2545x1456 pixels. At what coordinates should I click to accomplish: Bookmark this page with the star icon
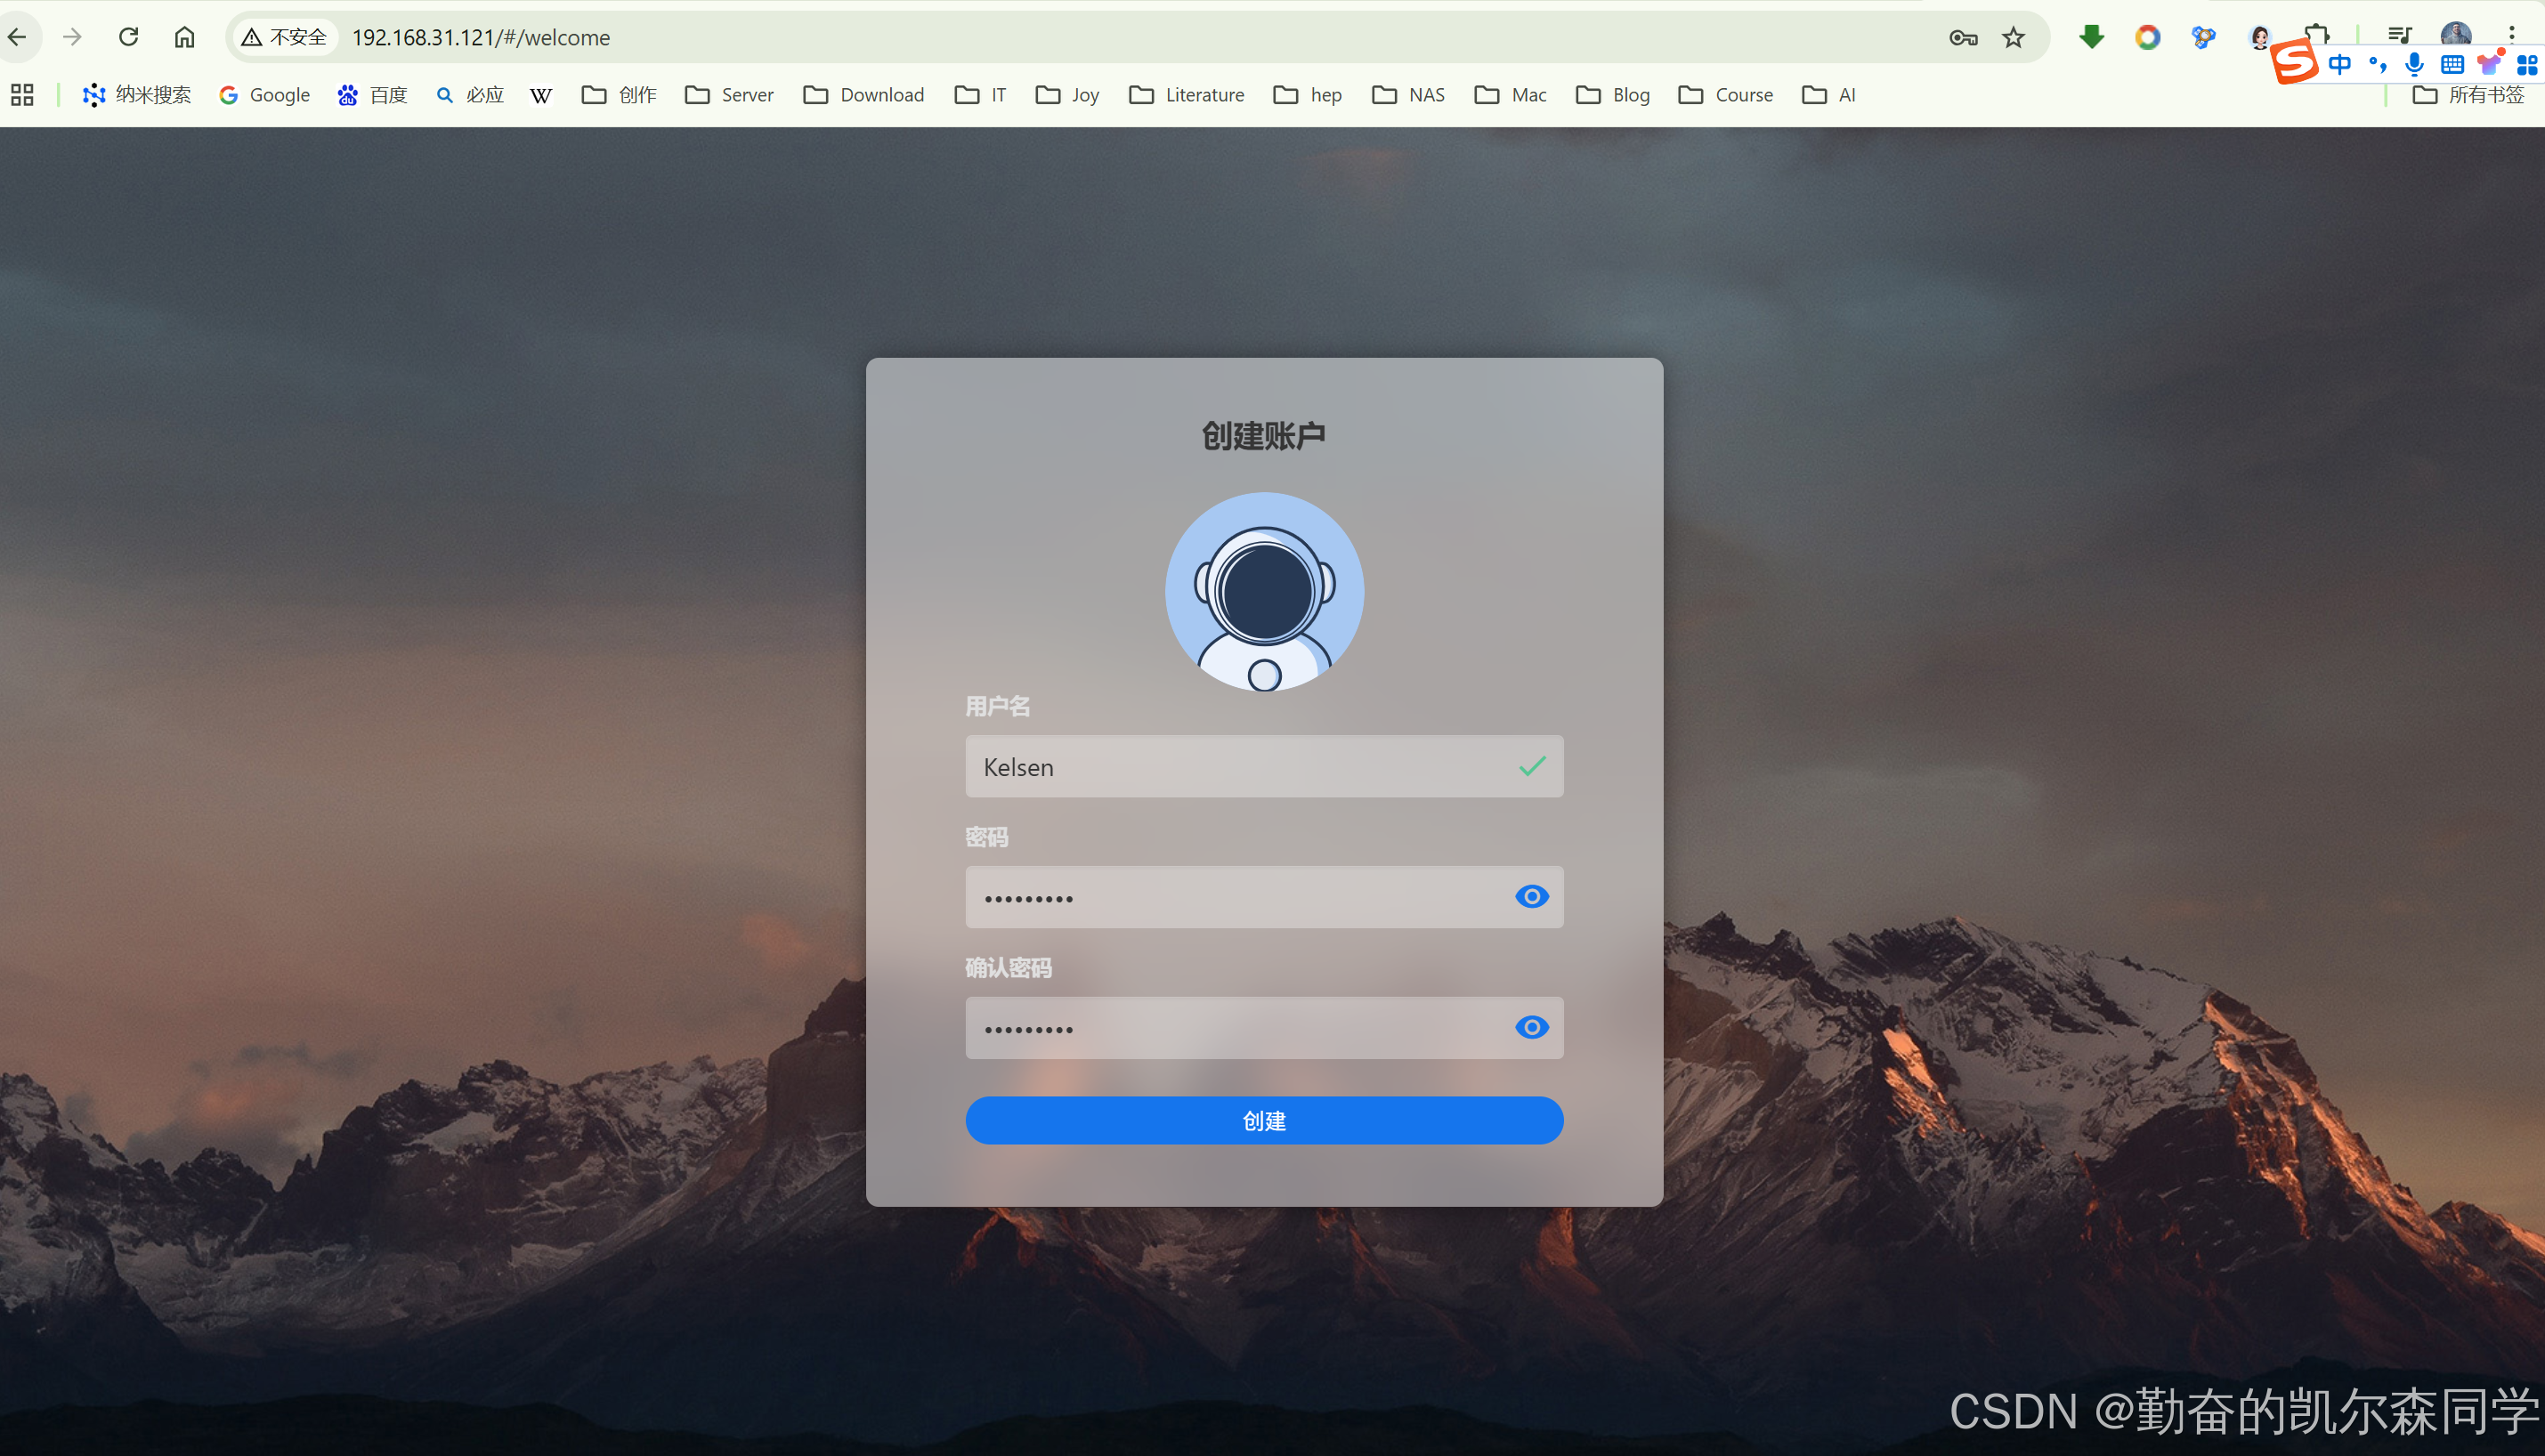2013,37
